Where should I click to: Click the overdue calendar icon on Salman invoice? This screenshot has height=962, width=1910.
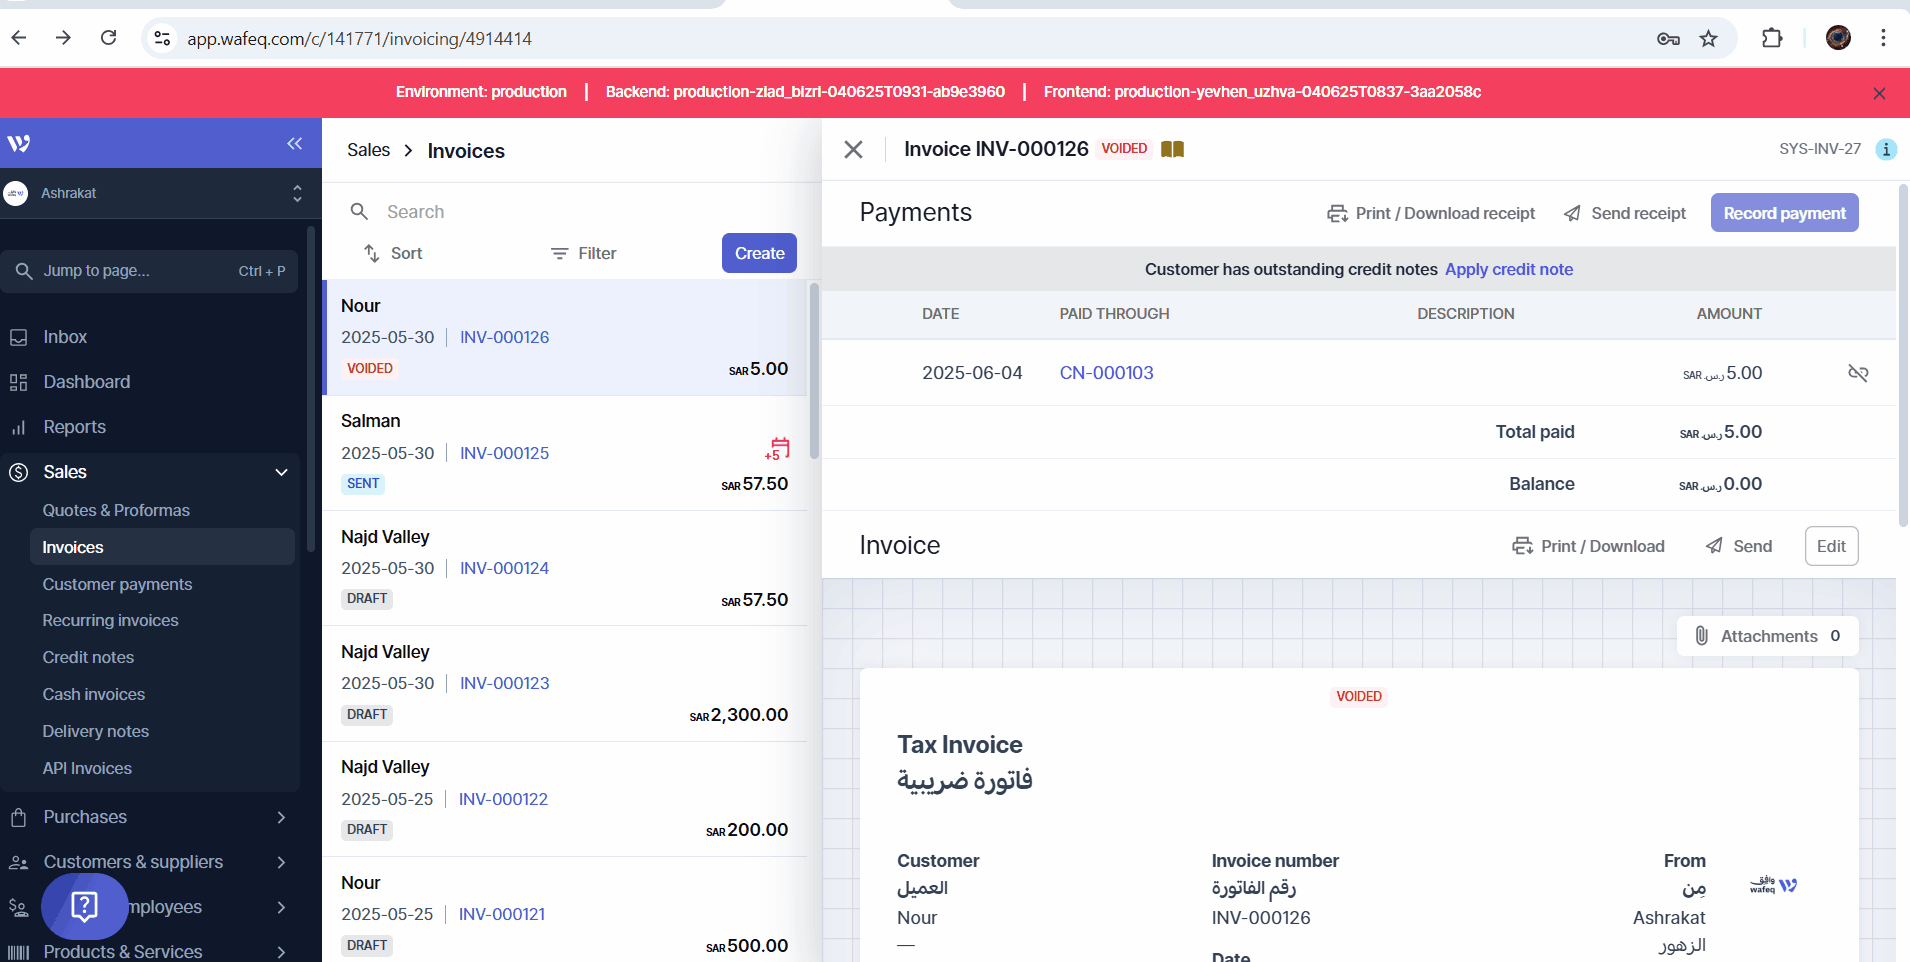[x=778, y=448]
